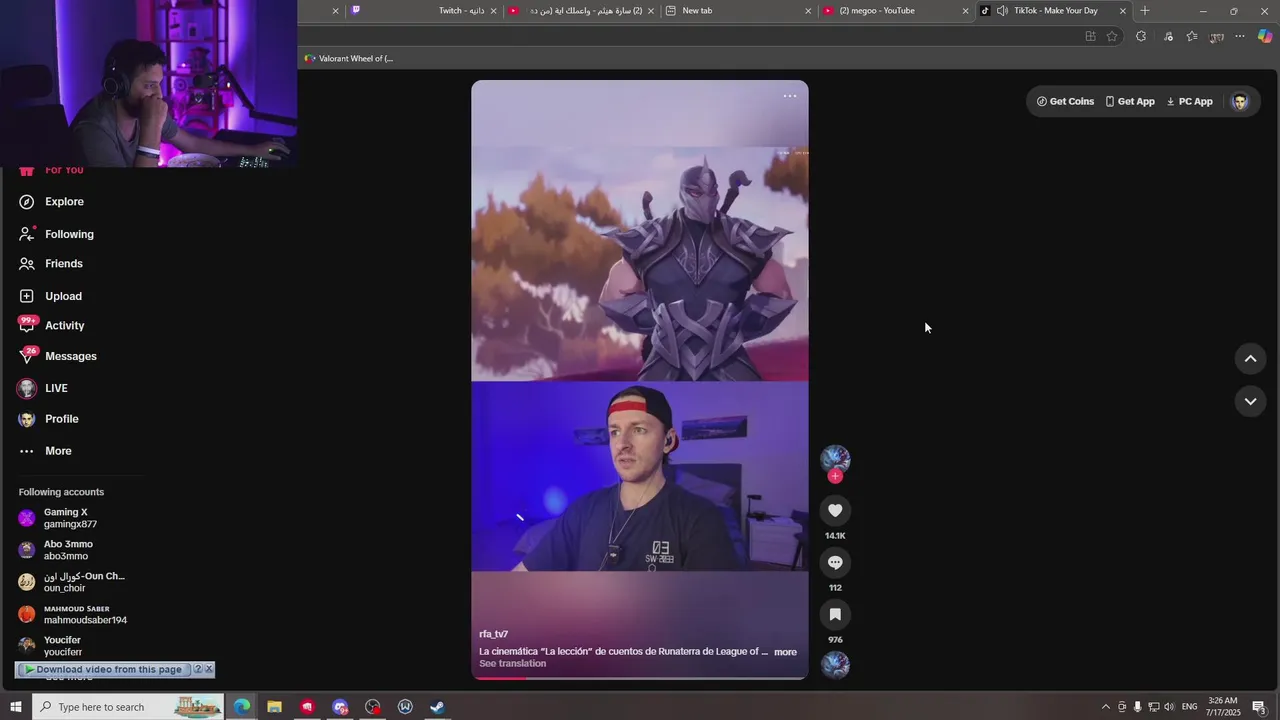The image size is (1280, 720).
Task: Open the rfa_tv7 username on the video
Action: coord(494,634)
